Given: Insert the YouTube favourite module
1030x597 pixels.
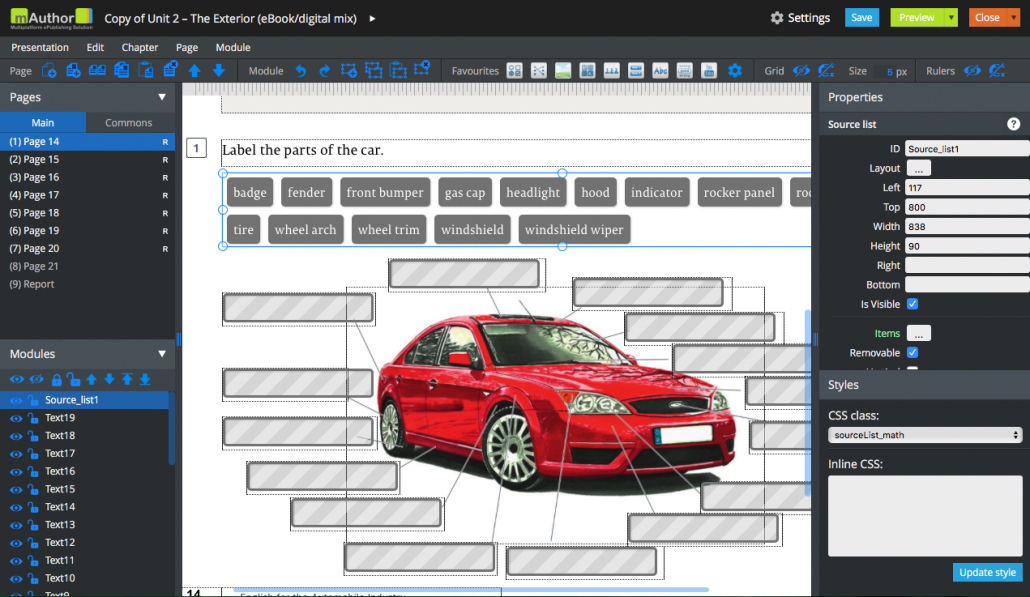Looking at the screenshot, I should tap(709, 70).
